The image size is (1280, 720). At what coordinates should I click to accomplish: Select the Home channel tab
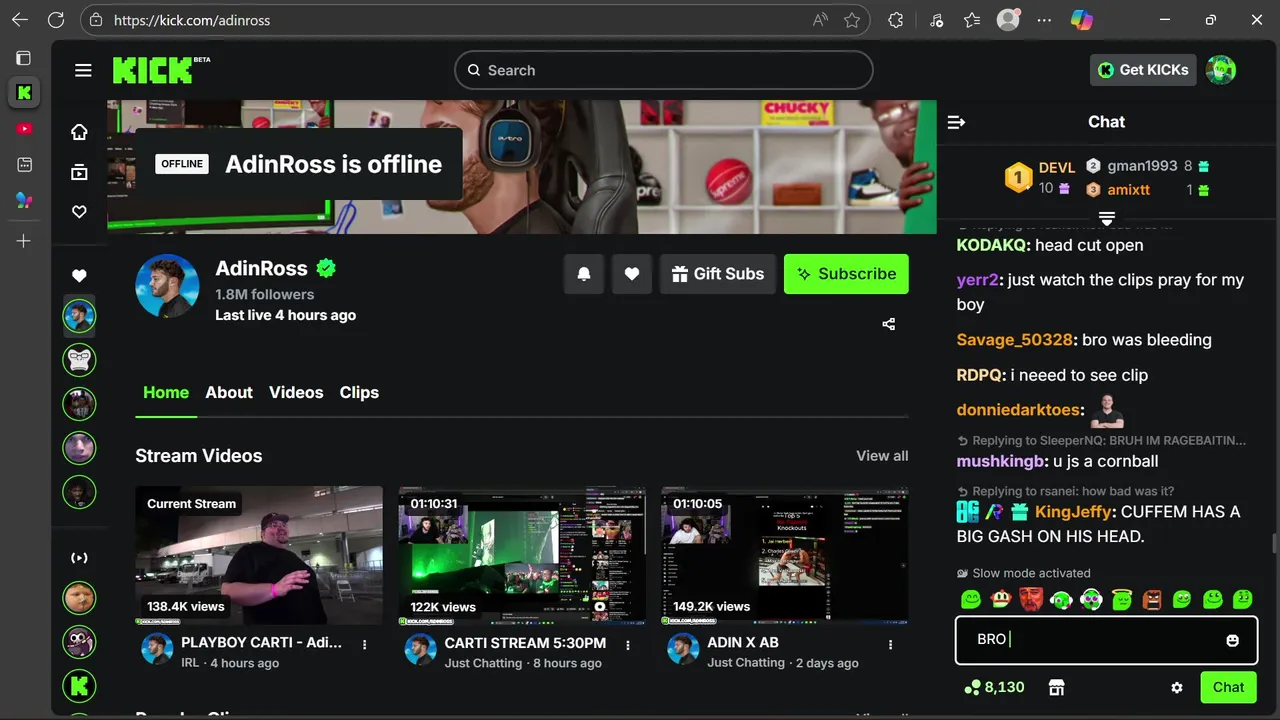click(x=166, y=392)
